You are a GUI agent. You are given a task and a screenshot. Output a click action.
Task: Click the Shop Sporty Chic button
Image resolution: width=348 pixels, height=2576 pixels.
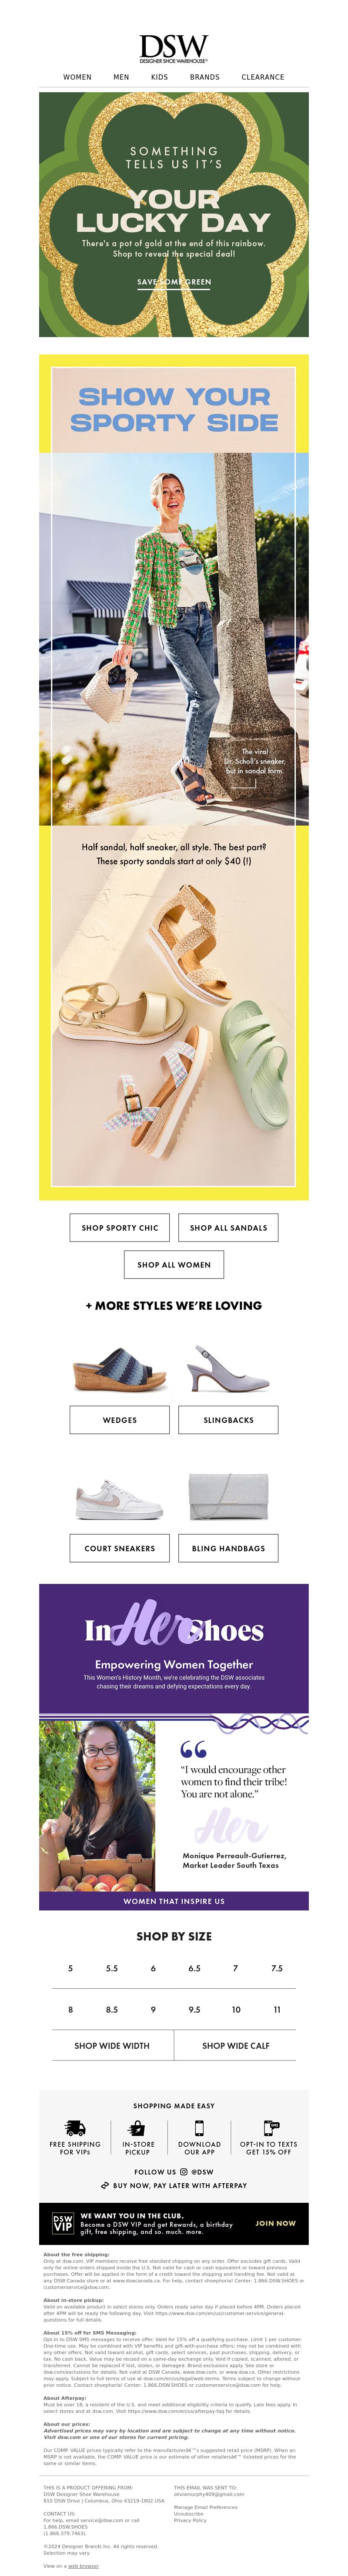[120, 1227]
